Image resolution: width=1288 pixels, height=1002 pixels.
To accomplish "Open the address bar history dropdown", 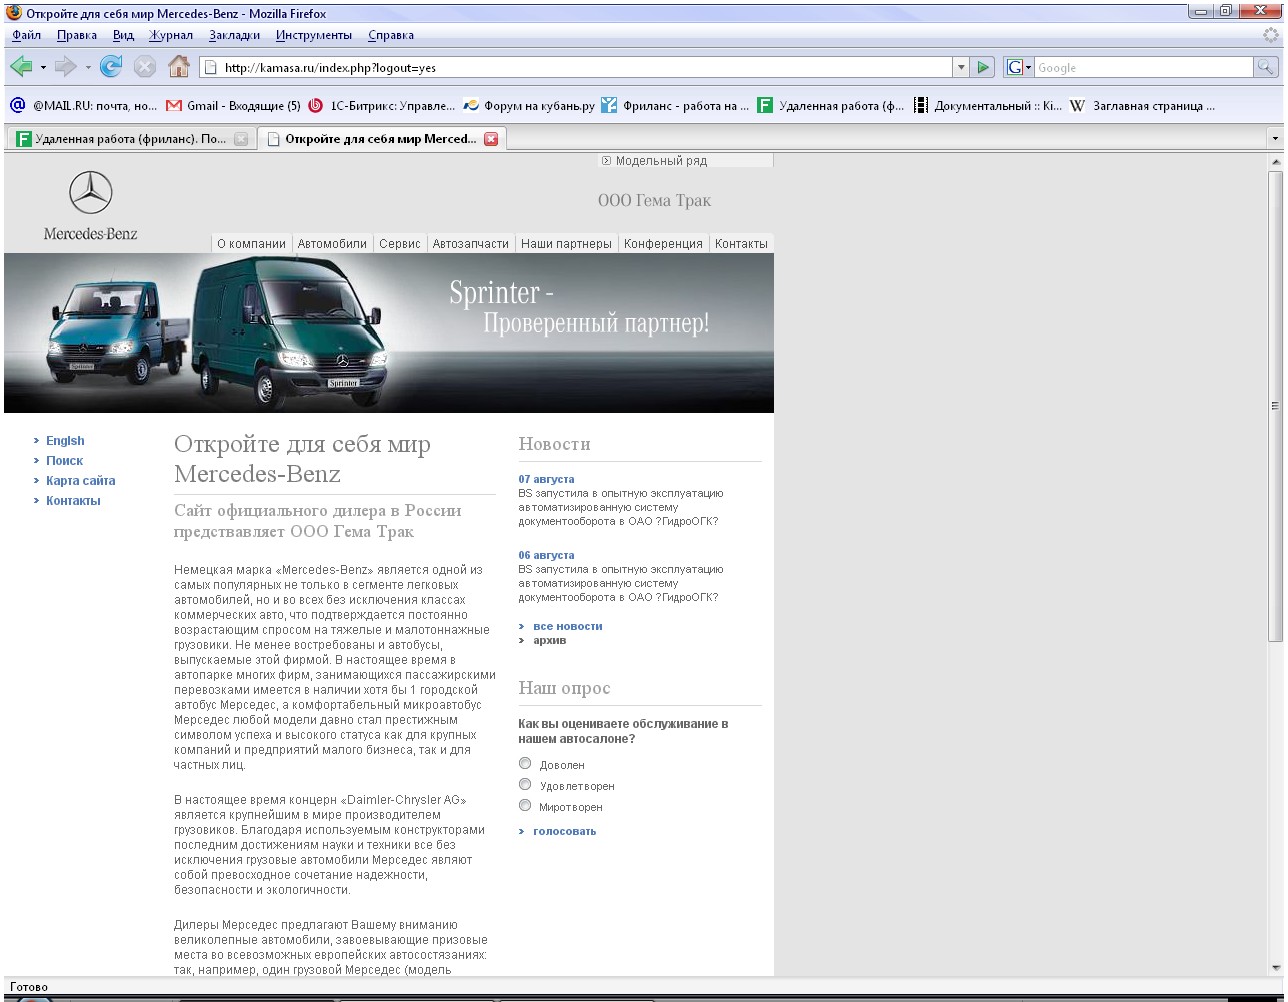I will pos(961,67).
